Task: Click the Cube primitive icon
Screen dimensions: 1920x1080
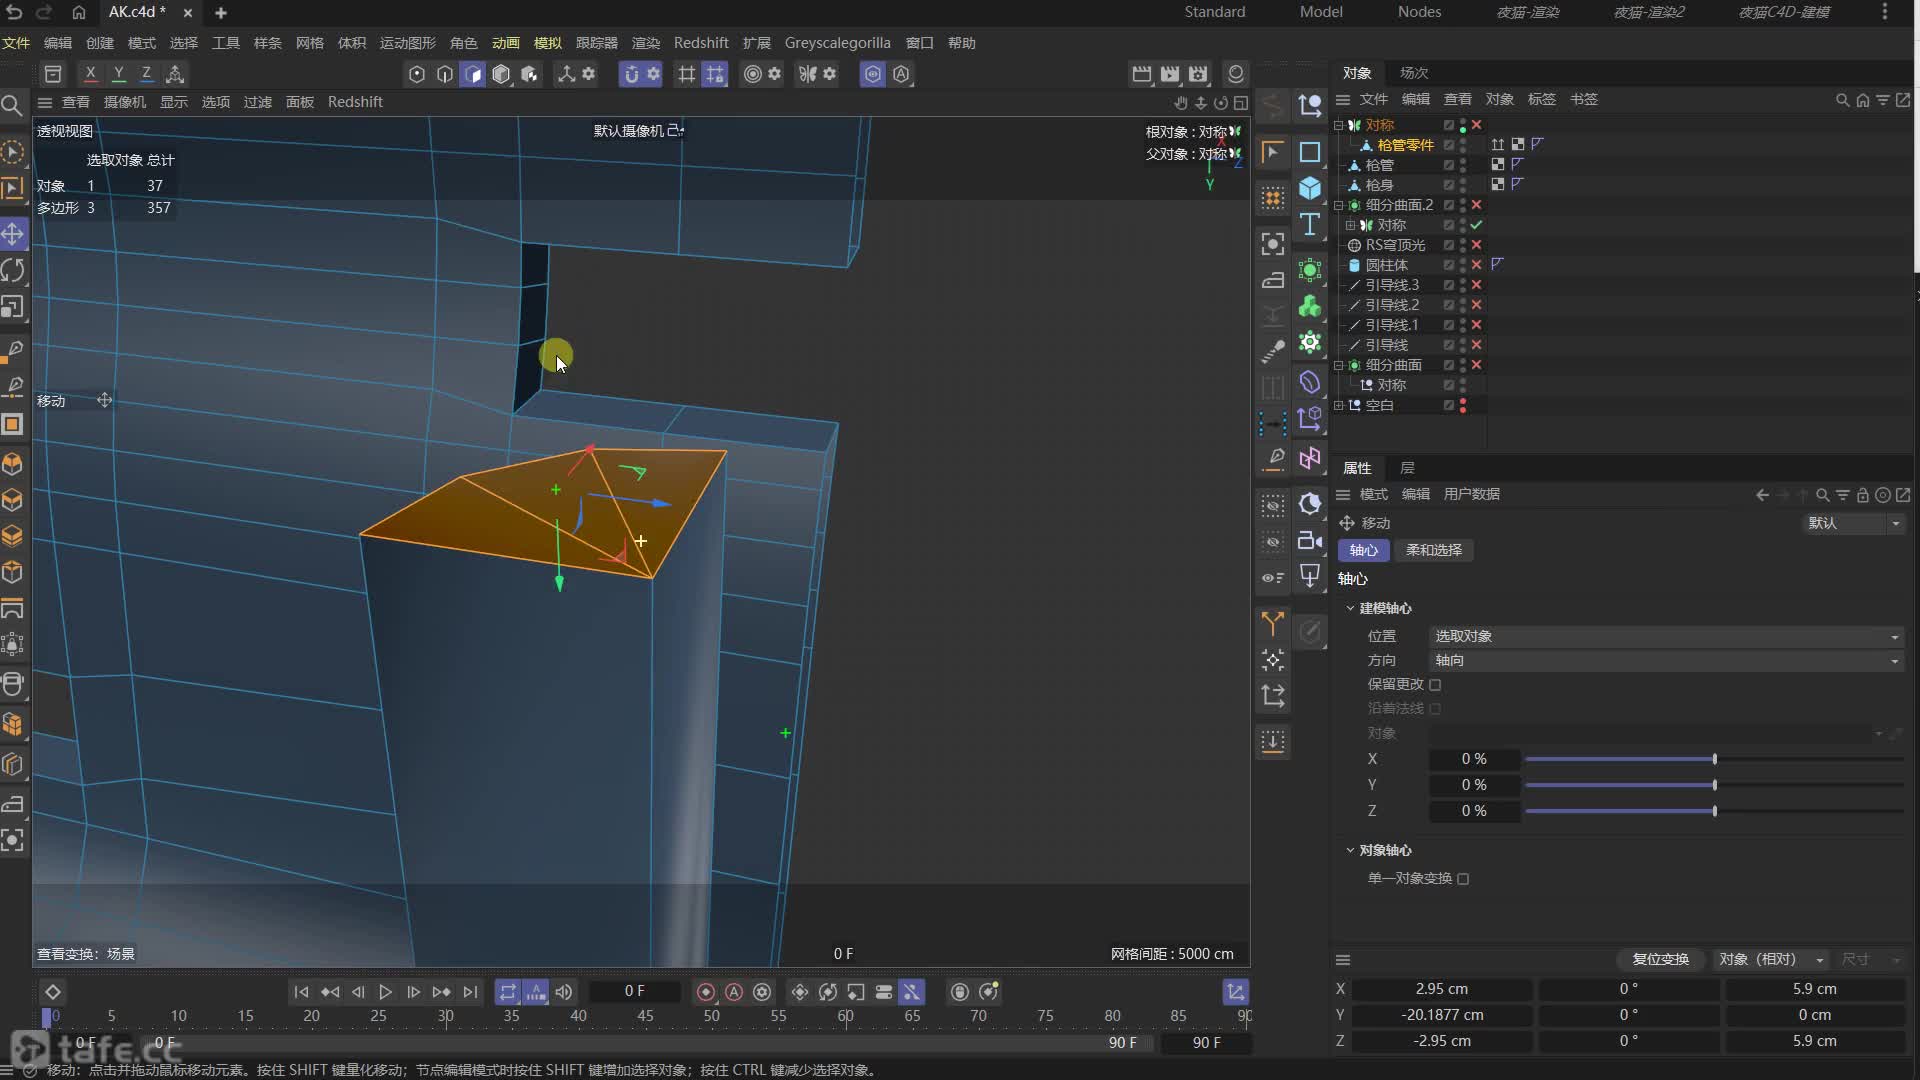Action: pos(1309,188)
